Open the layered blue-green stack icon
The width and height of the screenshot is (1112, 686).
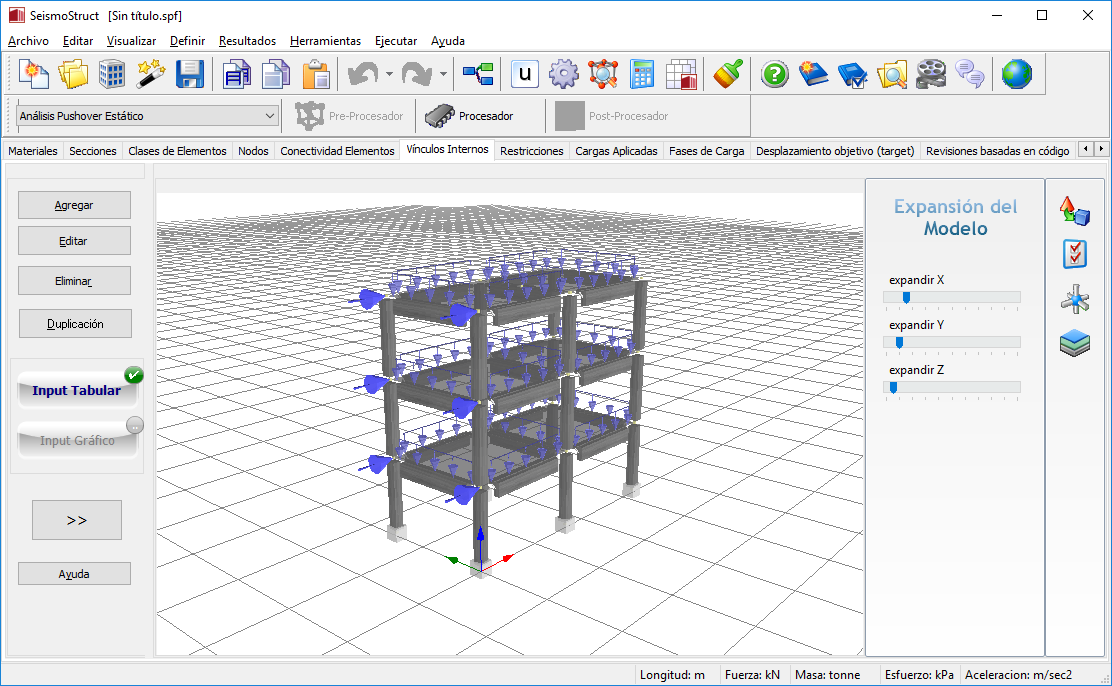pos(1075,344)
